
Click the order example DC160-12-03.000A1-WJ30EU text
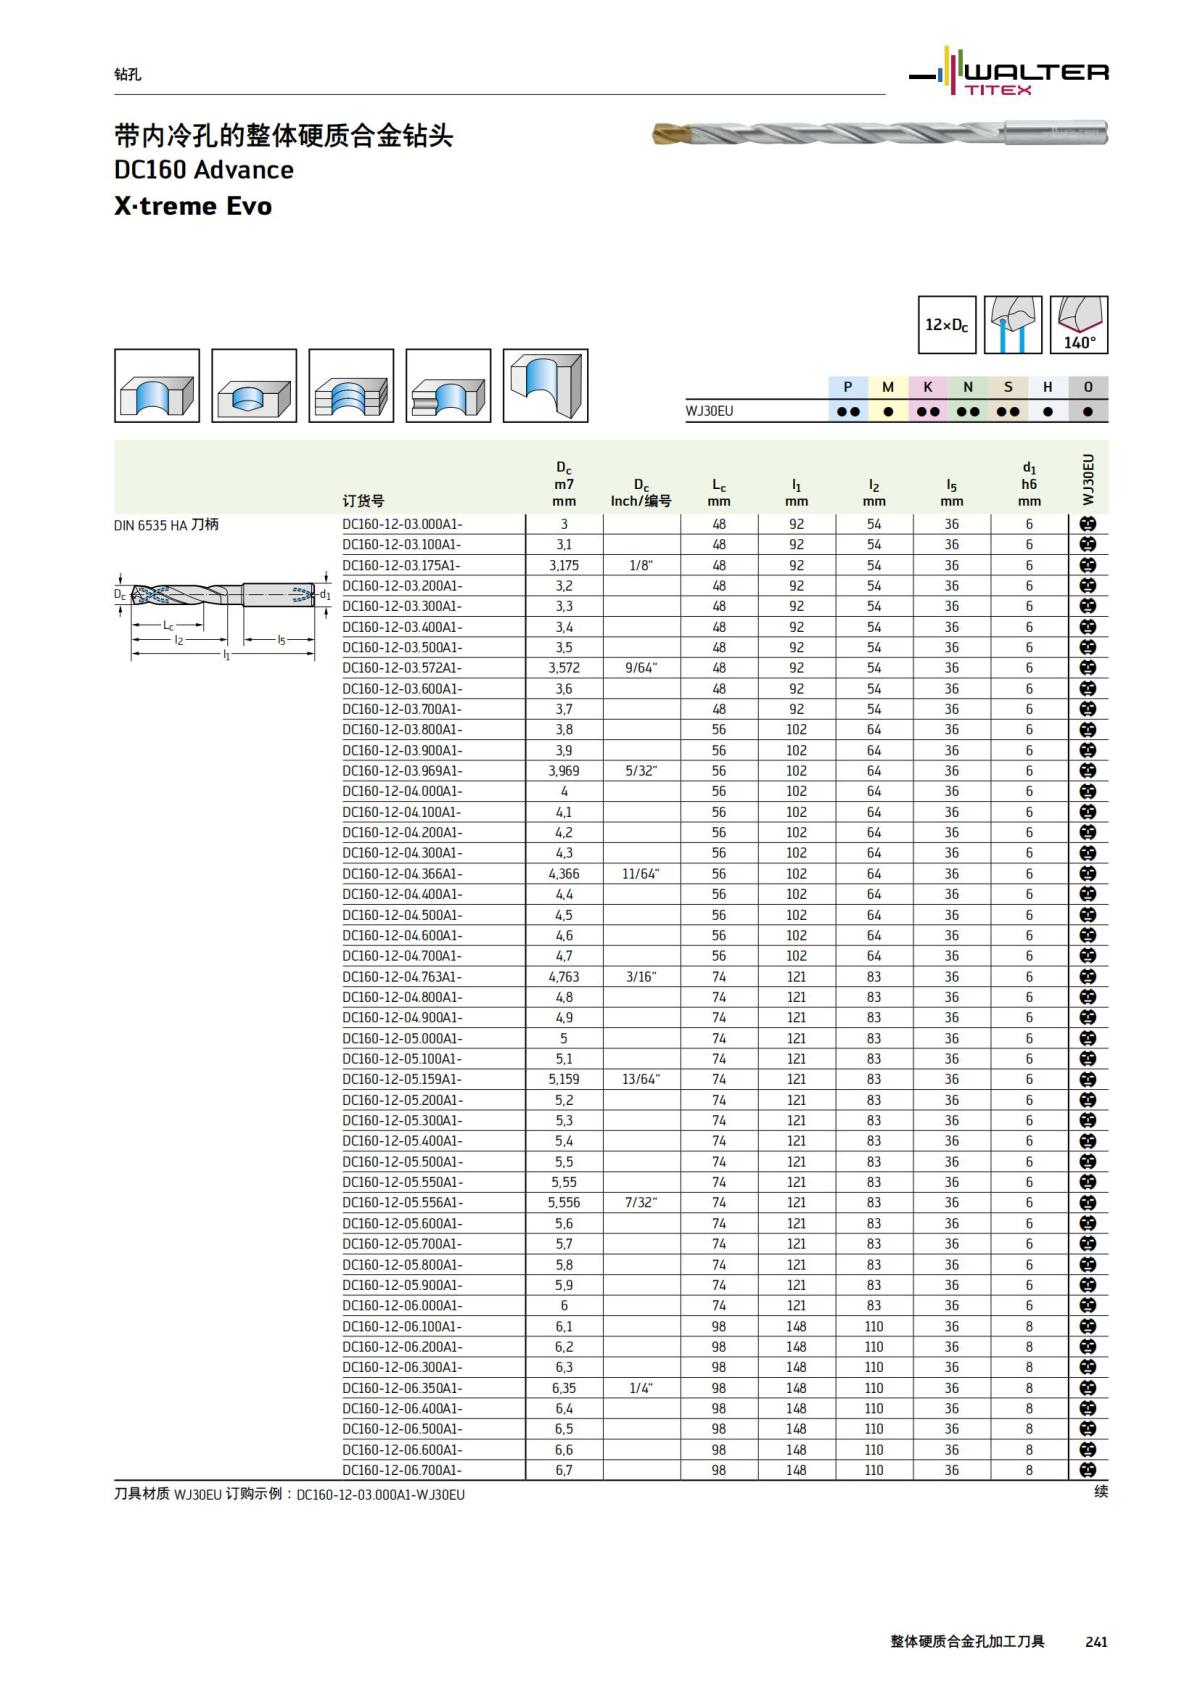pos(381,1494)
